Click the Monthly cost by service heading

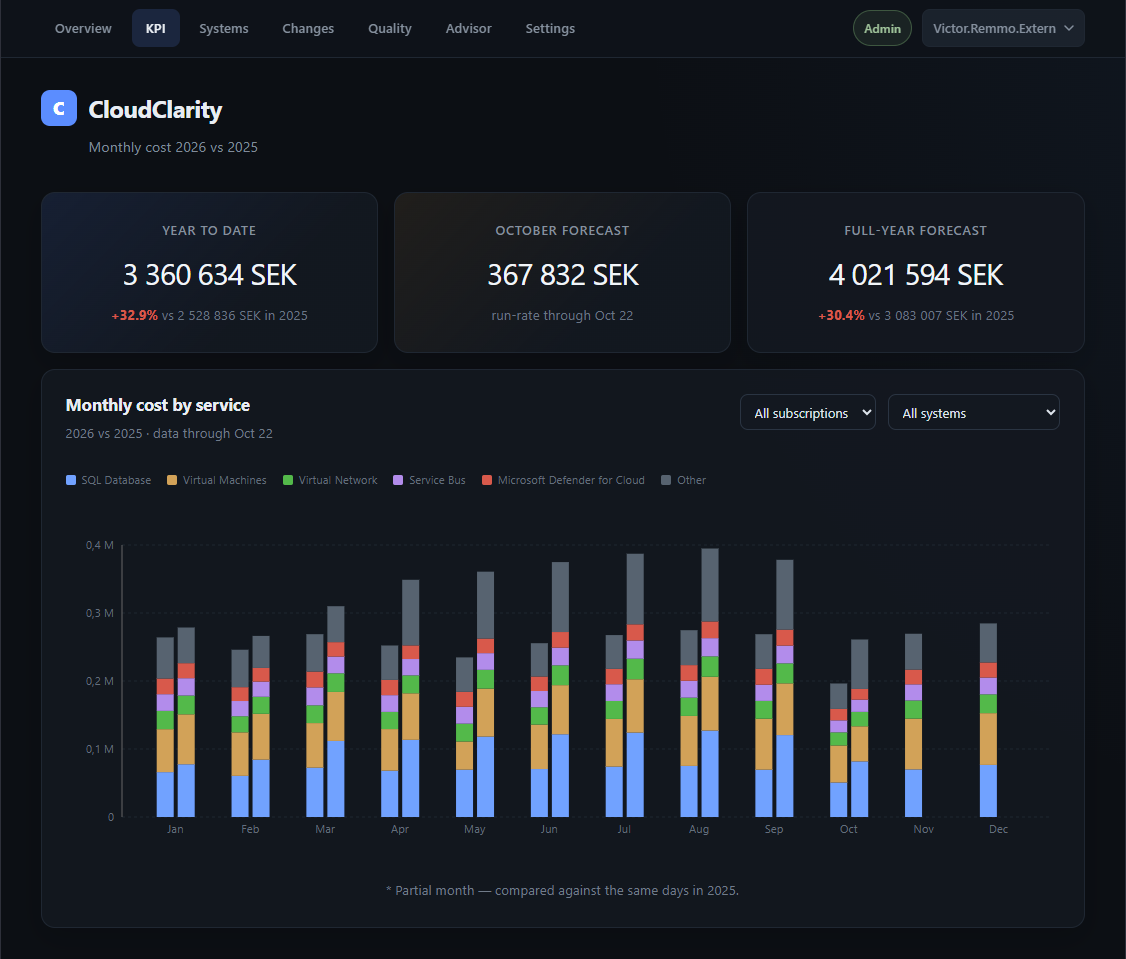pyautogui.click(x=158, y=405)
